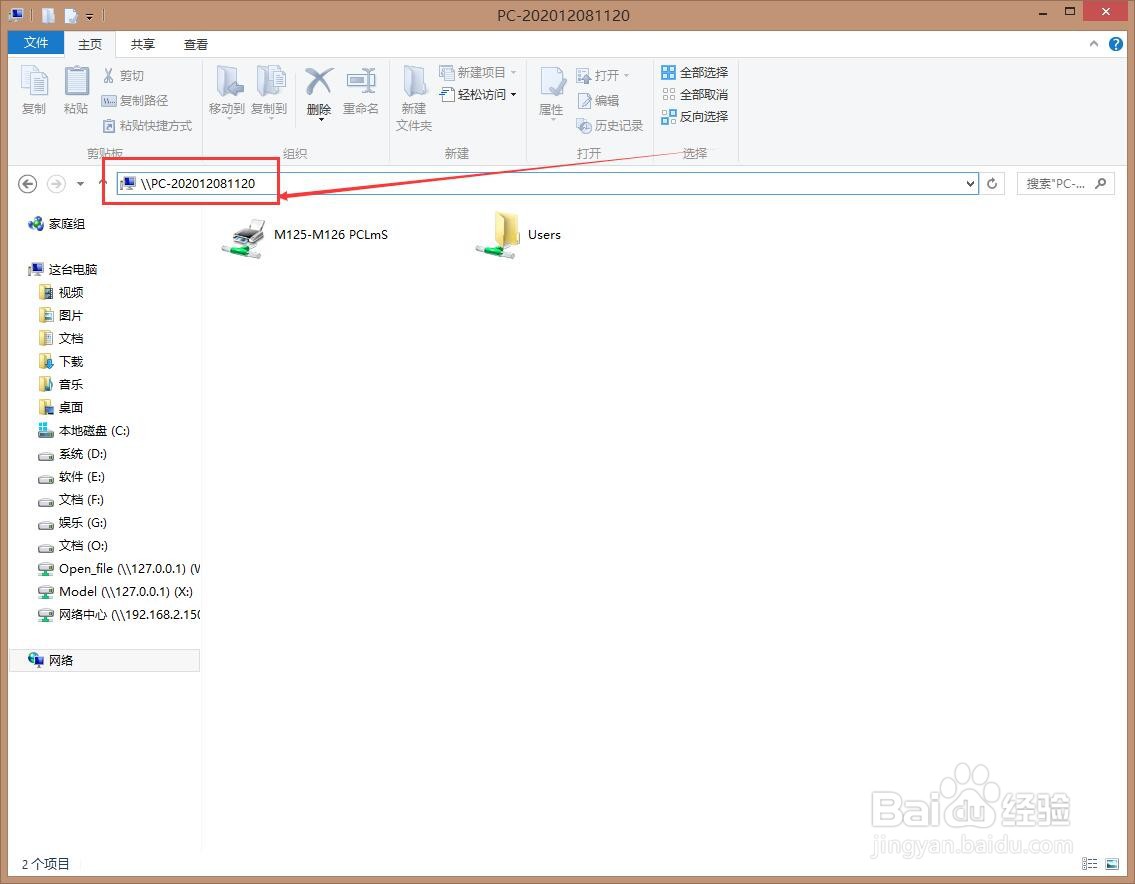Click 全部取消 (Select none)
1135x884 pixels.
[695, 95]
